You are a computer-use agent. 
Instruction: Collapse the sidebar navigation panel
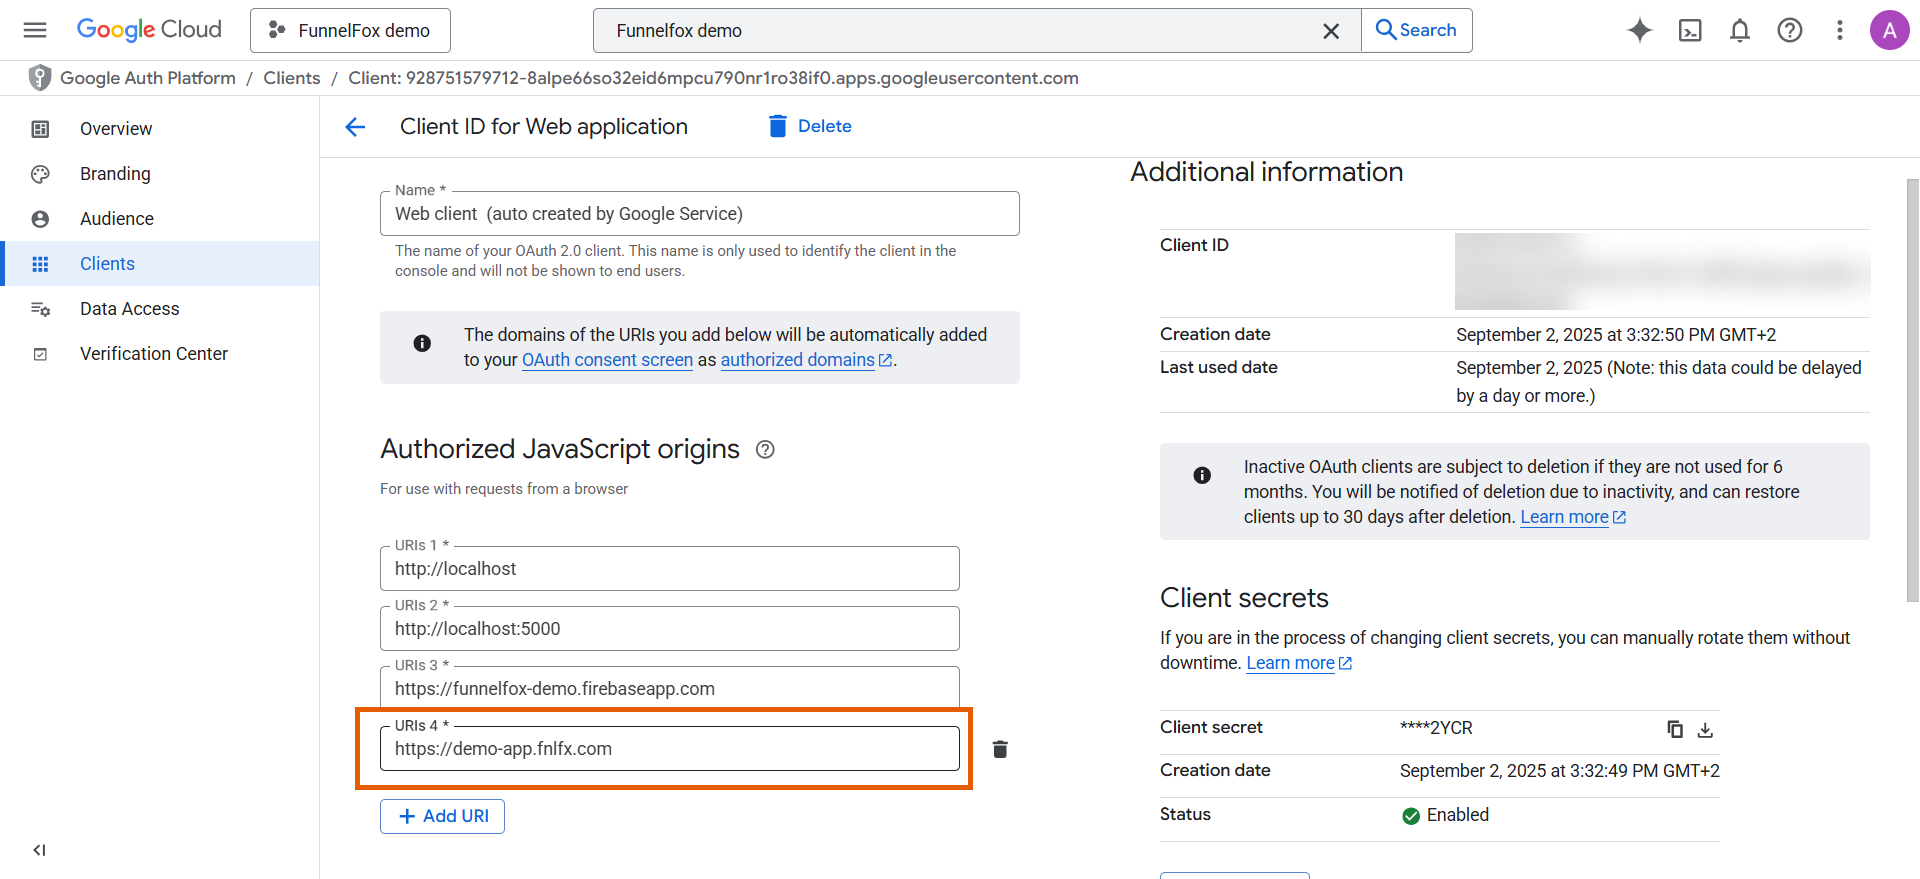point(39,850)
